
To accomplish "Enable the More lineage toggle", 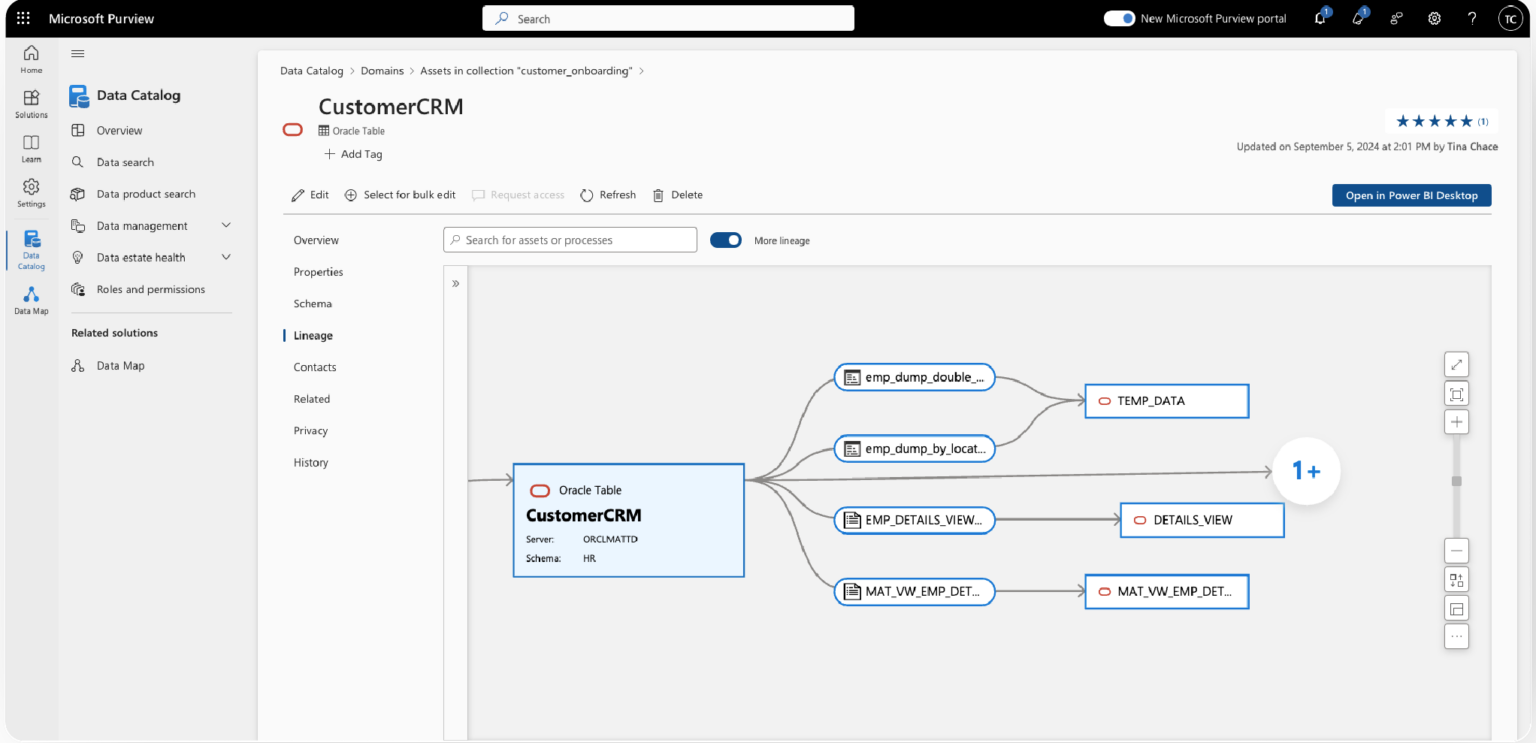I will coord(725,240).
